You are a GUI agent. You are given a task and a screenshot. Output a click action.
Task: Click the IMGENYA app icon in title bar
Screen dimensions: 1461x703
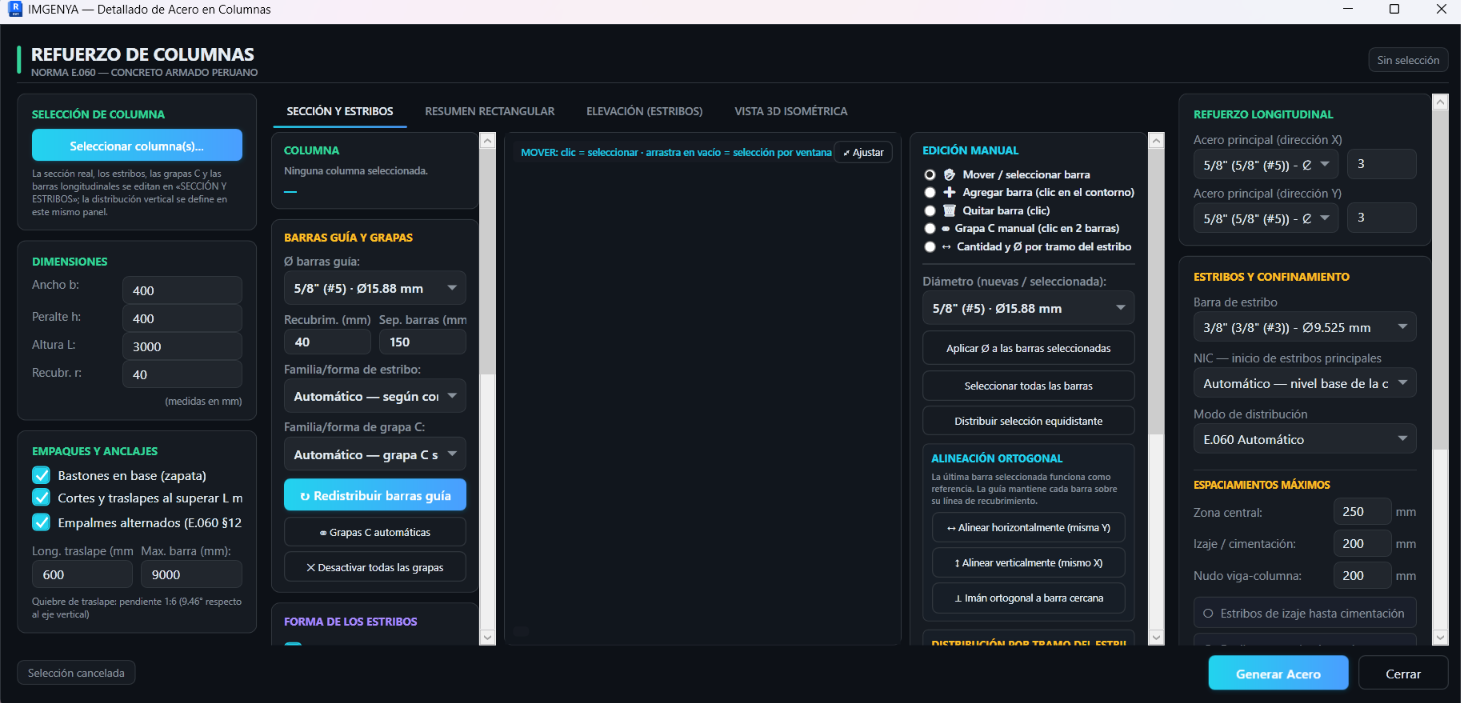click(x=15, y=10)
